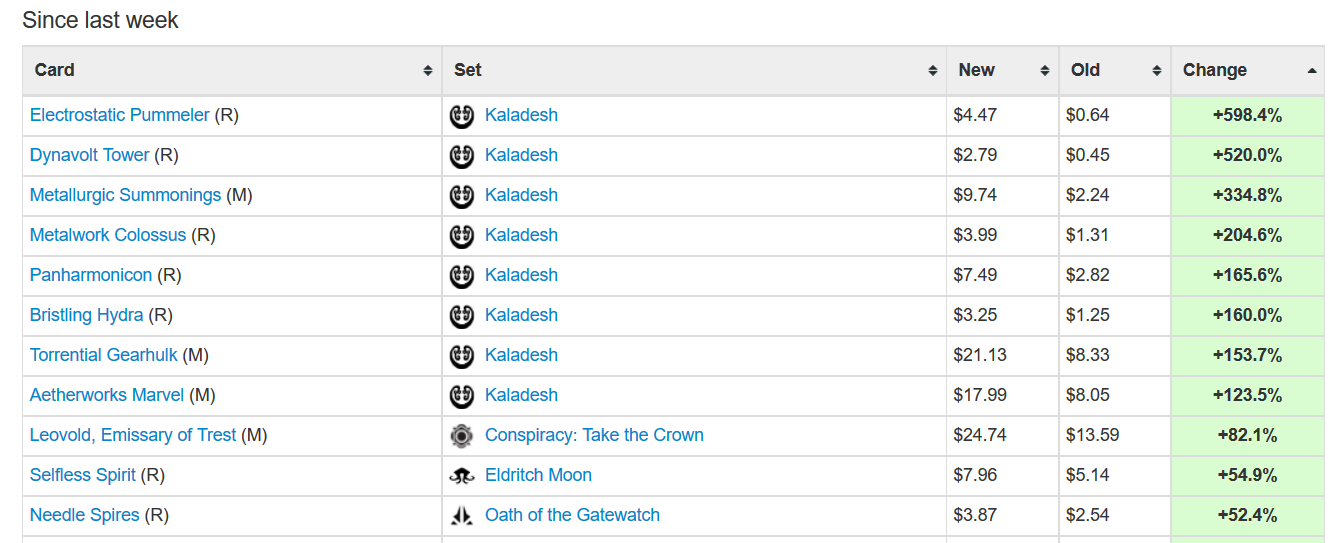Click the Kaladesh set icon beside Electrostatic Pummeler
The image size is (1334, 543).
(461, 115)
